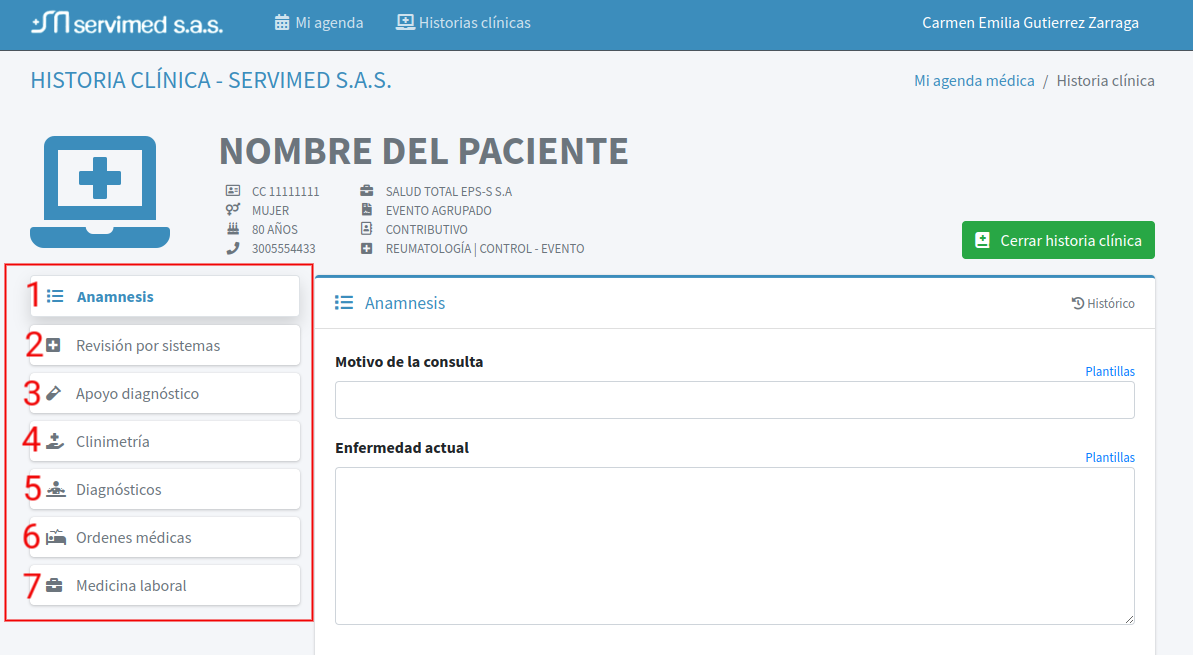Click the icon next to Diagnósticos

point(55,489)
